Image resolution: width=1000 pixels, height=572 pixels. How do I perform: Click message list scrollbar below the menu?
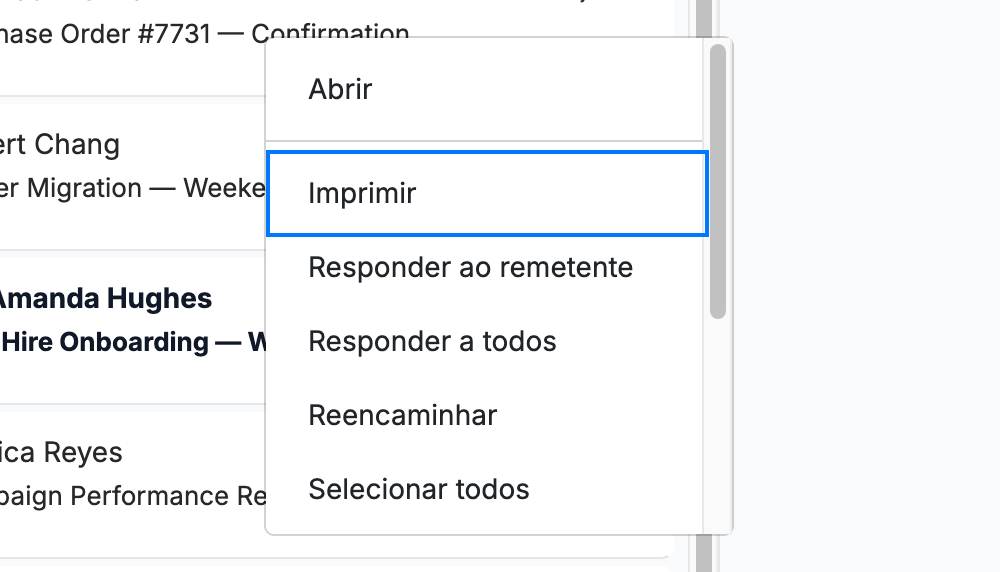pyautogui.click(x=703, y=554)
